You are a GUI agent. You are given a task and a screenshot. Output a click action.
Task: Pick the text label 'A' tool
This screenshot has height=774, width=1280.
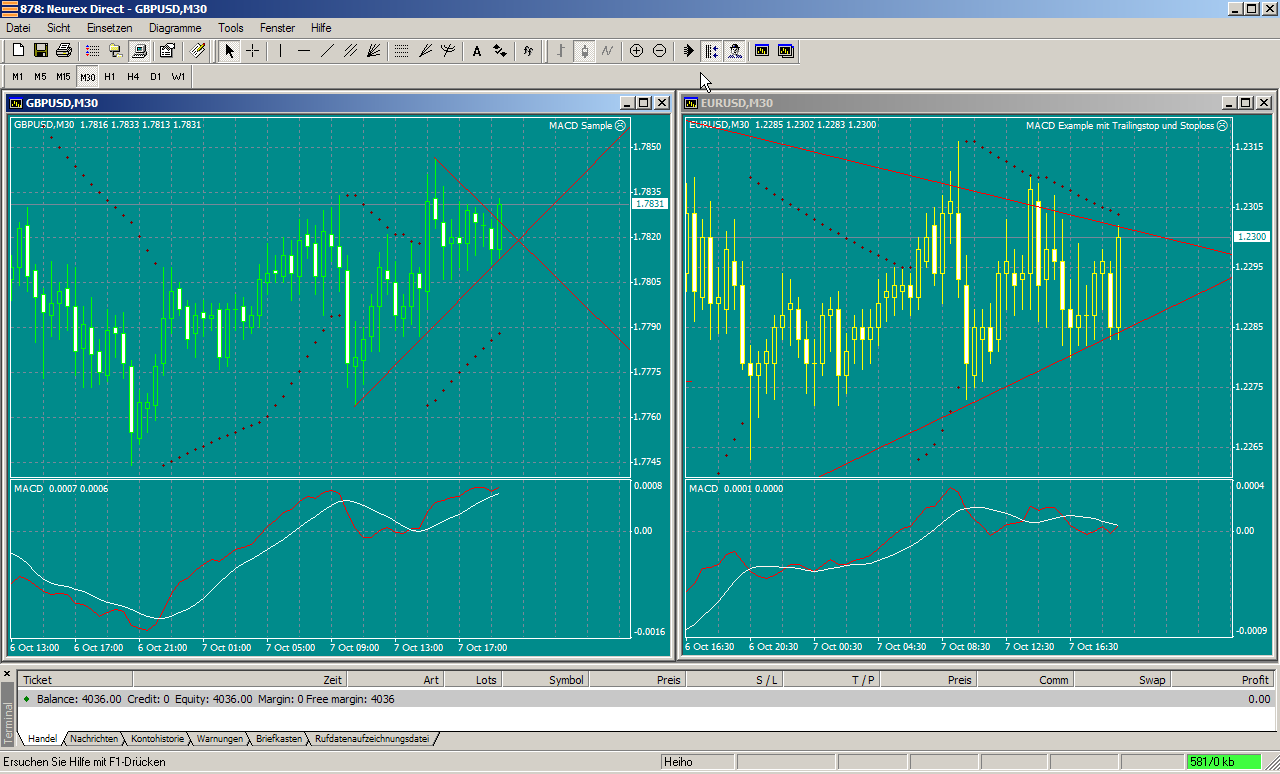476,51
